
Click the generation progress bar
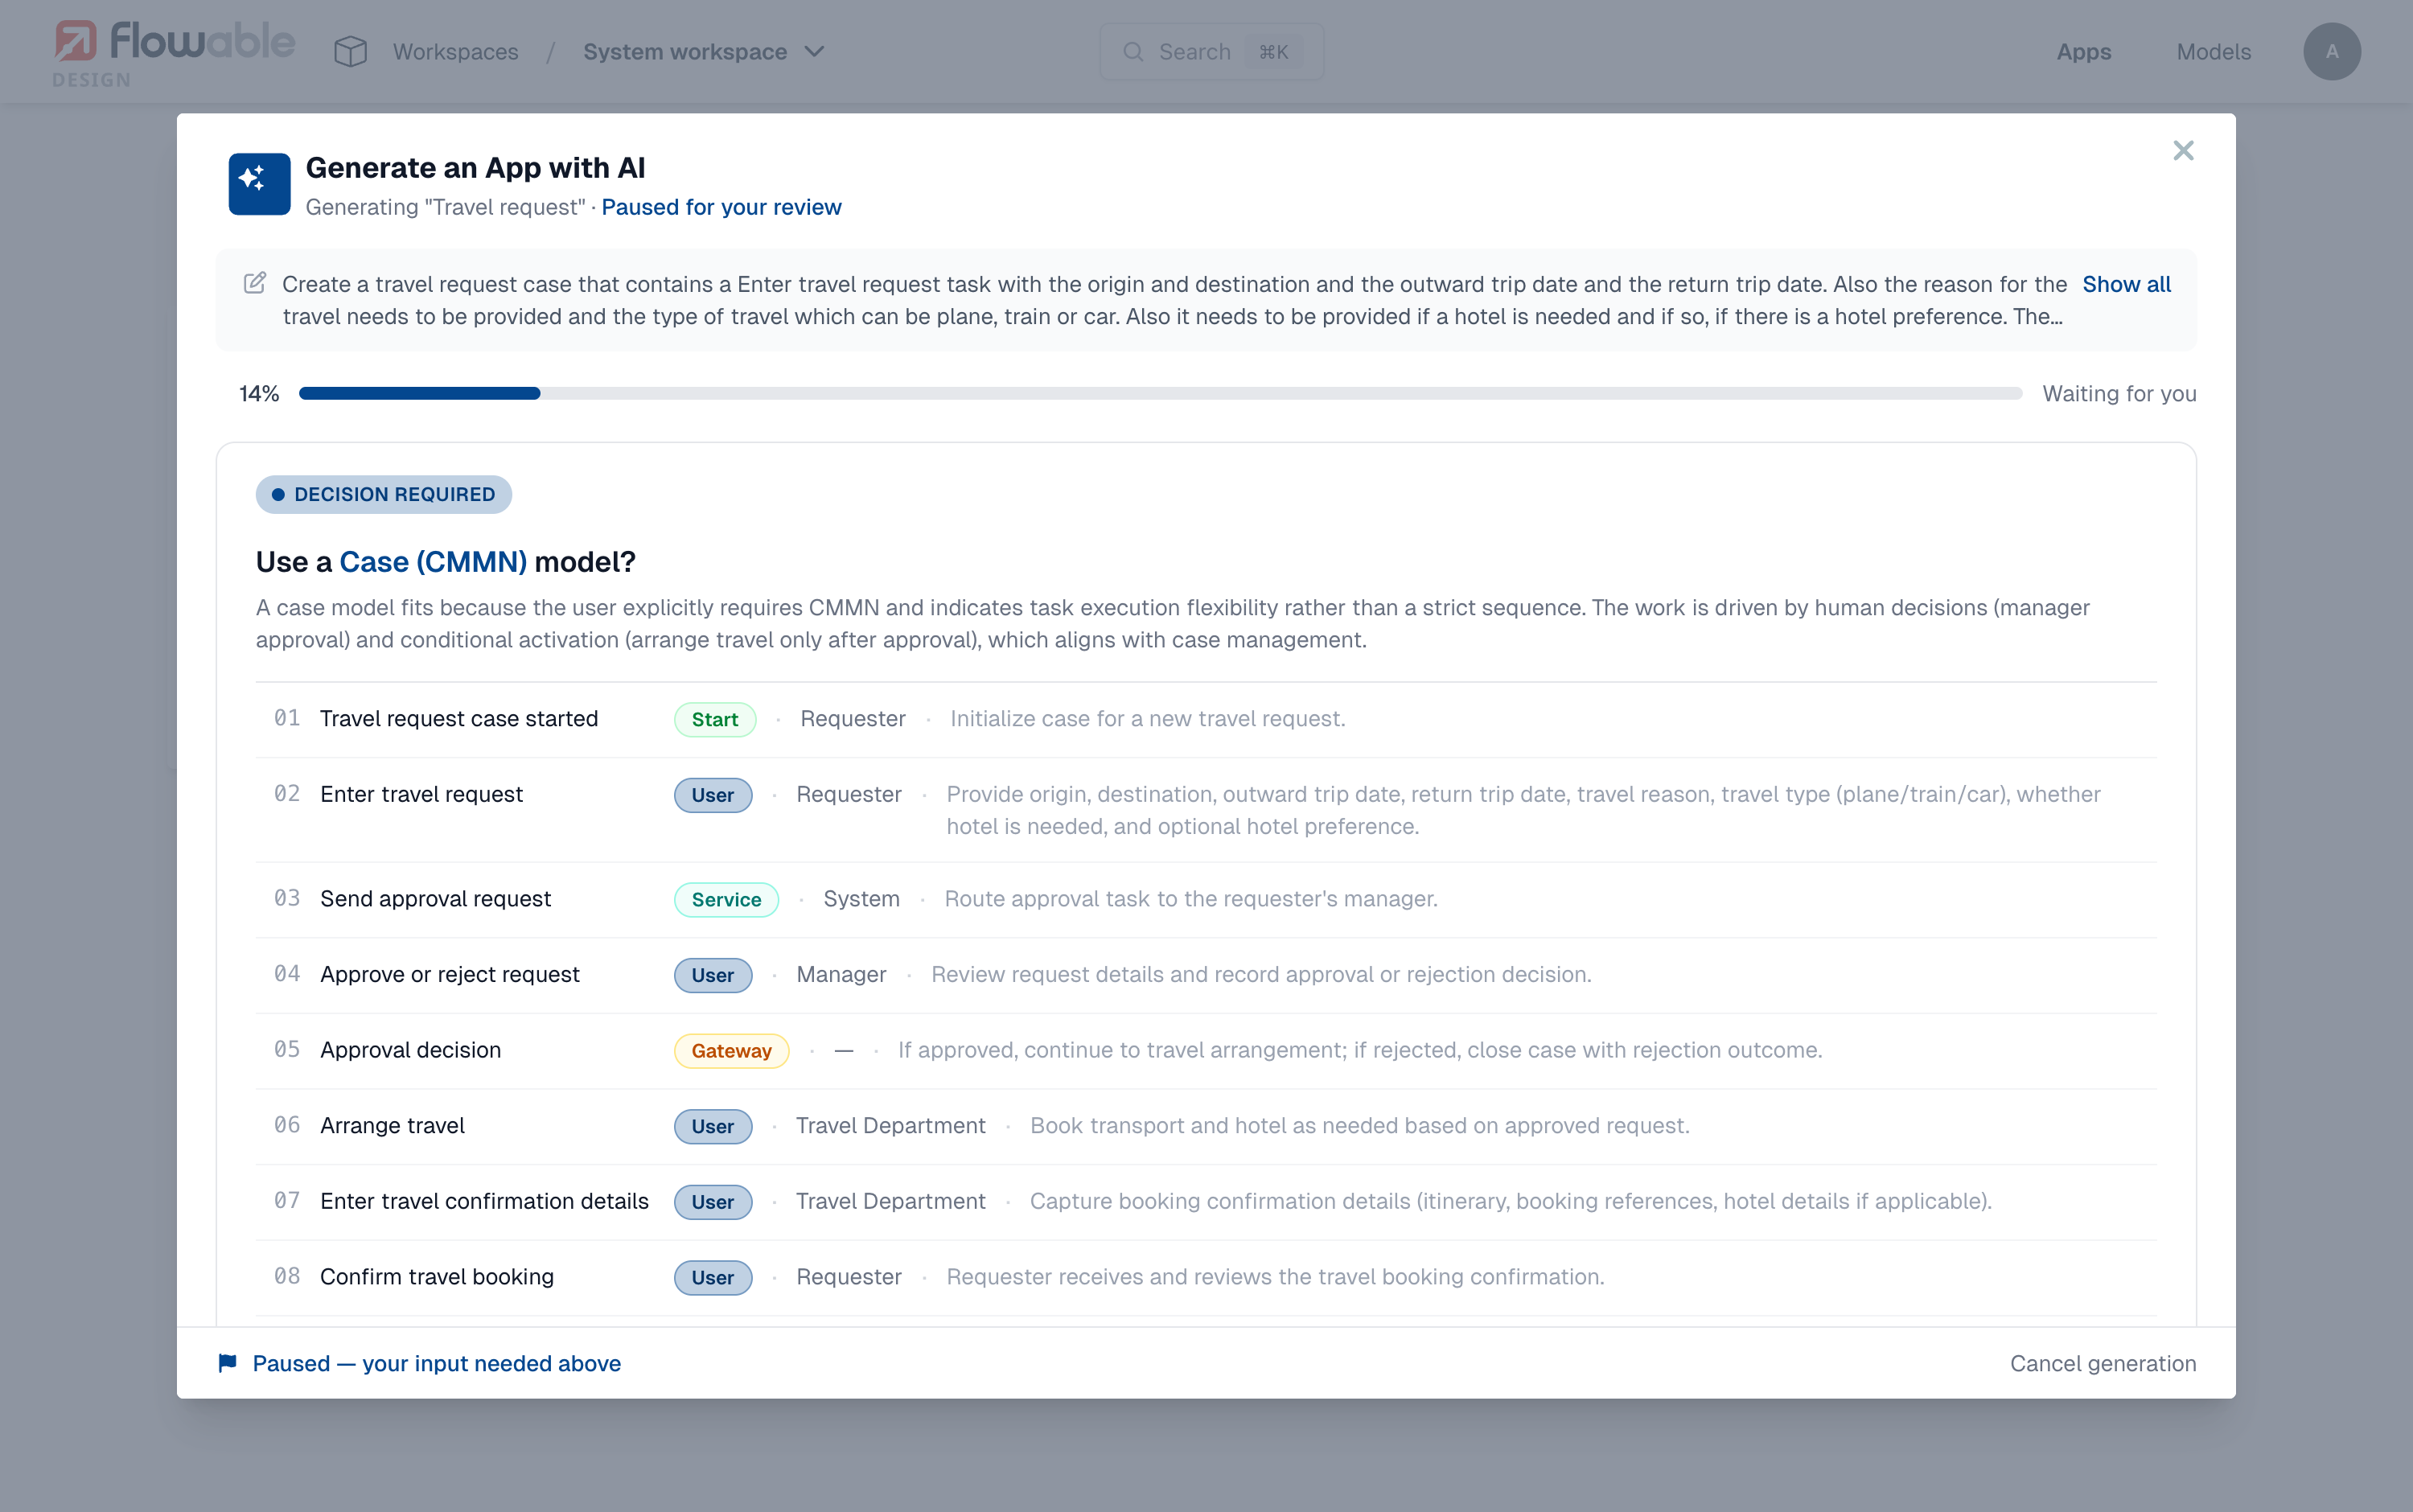click(x=1160, y=394)
